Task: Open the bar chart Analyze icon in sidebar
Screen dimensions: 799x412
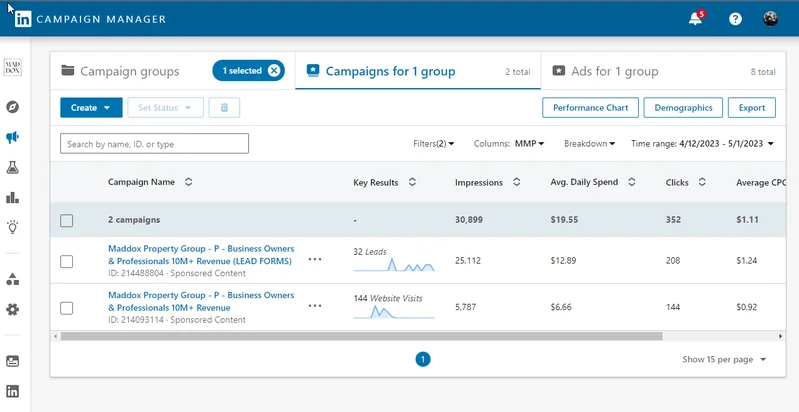Action: (x=12, y=198)
